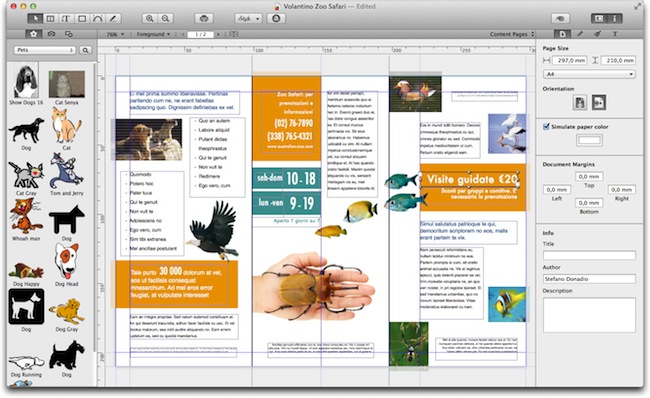Toggle Simulate paper color checkbox

point(546,126)
